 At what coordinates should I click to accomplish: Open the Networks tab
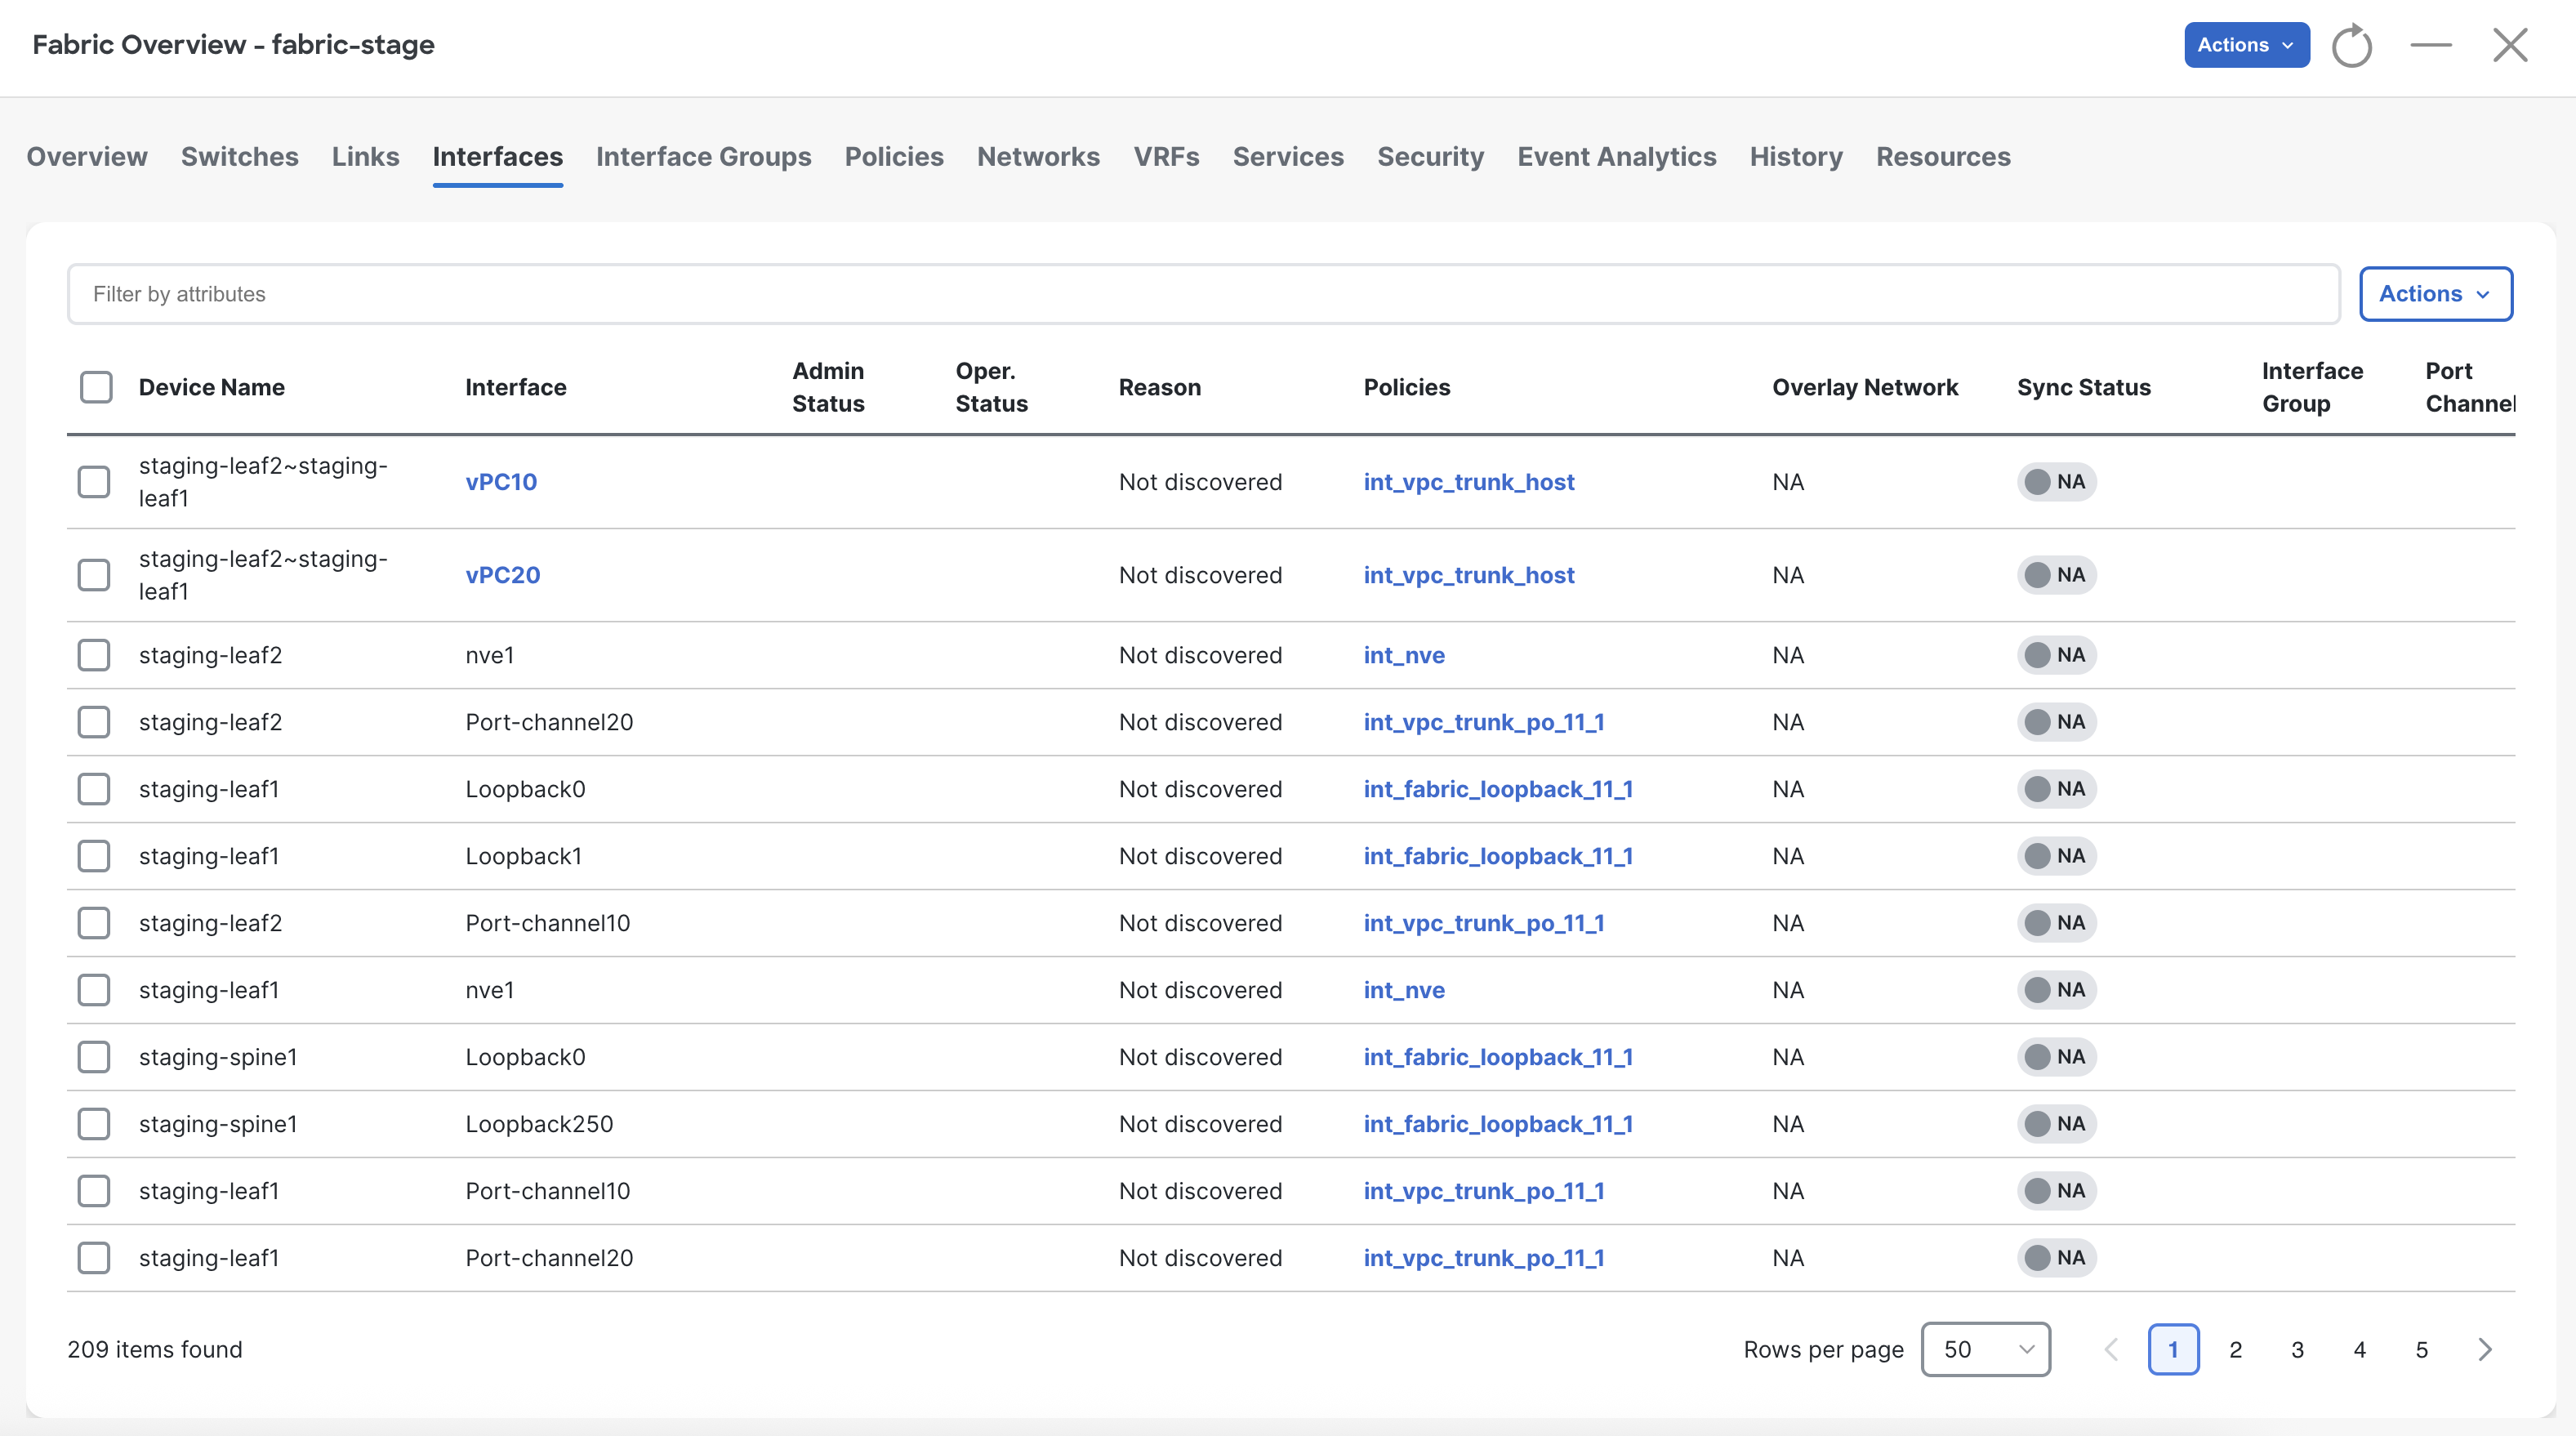1038,157
